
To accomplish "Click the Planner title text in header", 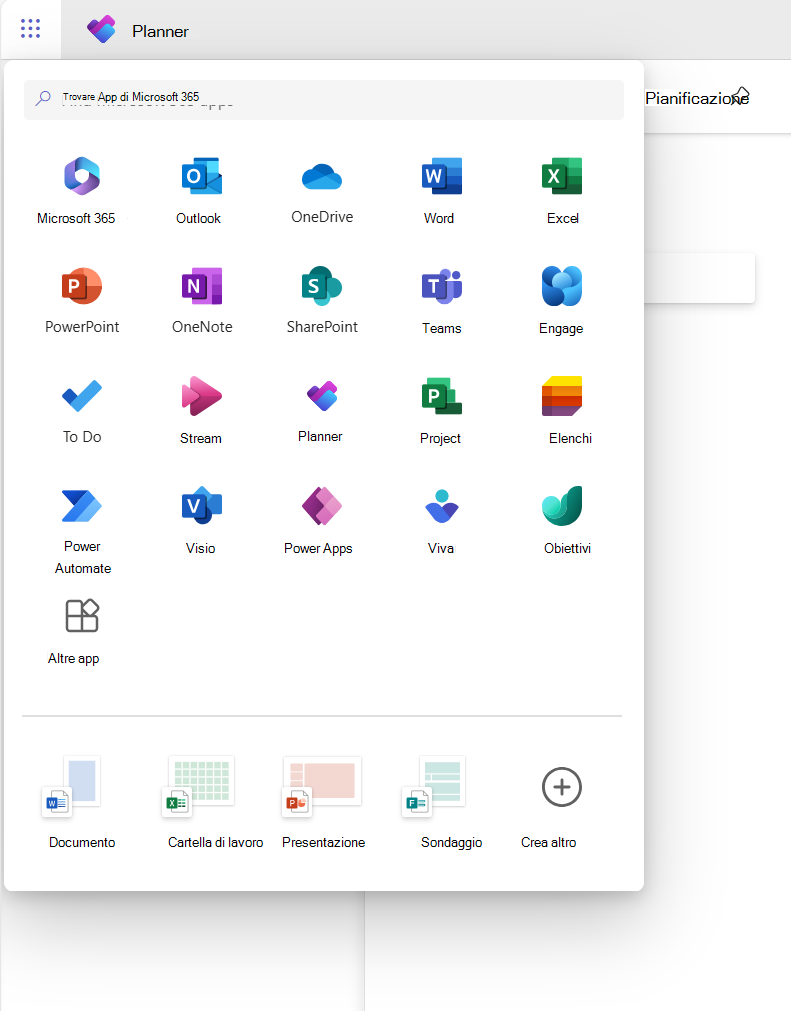I will point(160,31).
